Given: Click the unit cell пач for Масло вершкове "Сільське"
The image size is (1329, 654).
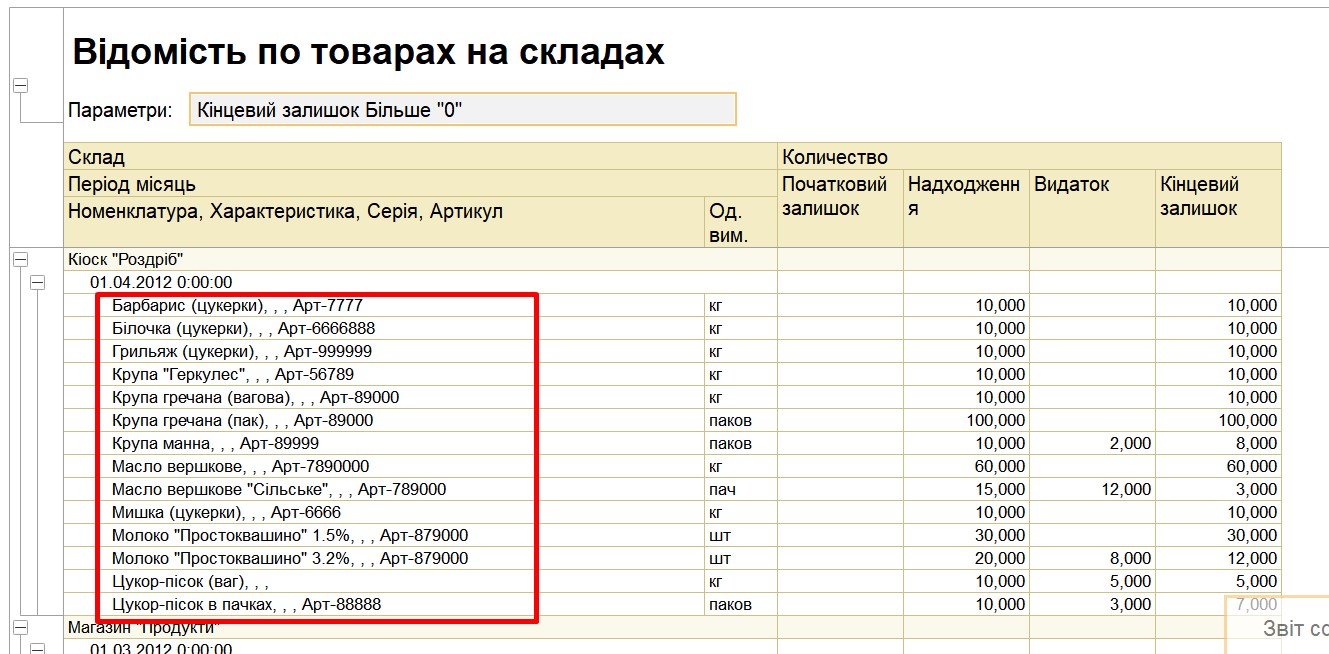Looking at the screenshot, I should (741, 490).
